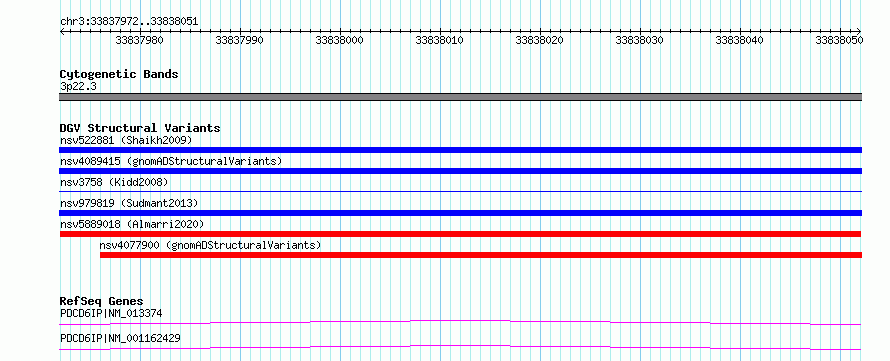This screenshot has height=361, width=890.
Task: Open the DGV Structural Variants track title
Action: pyautogui.click(x=140, y=128)
